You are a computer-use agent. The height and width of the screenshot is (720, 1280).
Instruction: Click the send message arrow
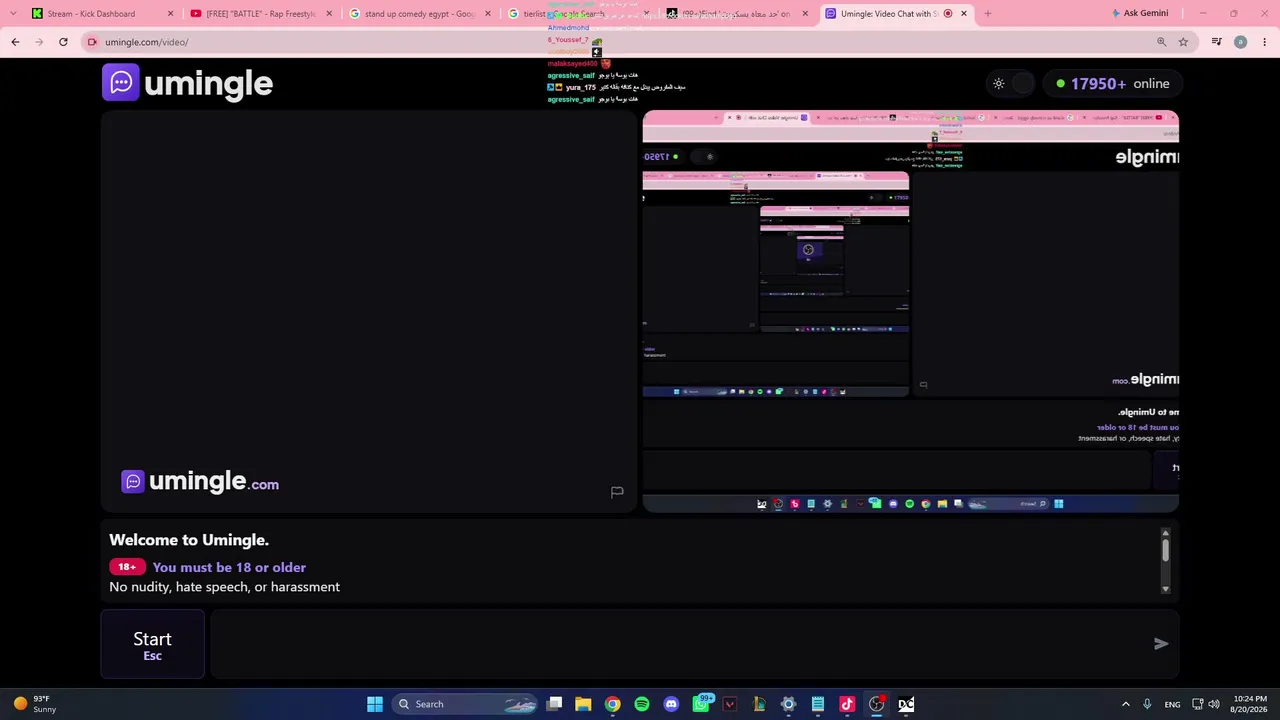(x=1161, y=644)
